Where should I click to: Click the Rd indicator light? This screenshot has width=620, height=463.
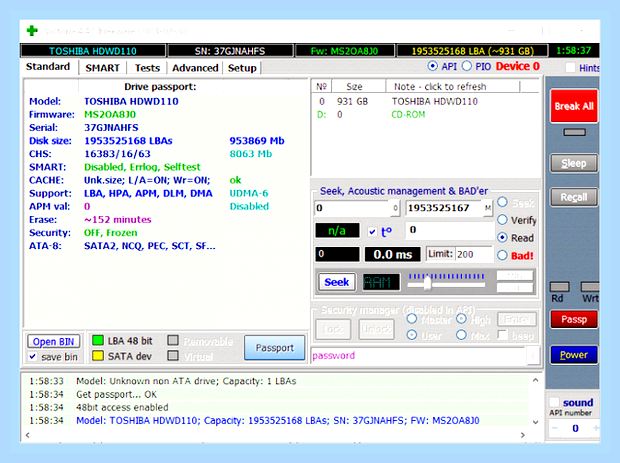point(560,287)
